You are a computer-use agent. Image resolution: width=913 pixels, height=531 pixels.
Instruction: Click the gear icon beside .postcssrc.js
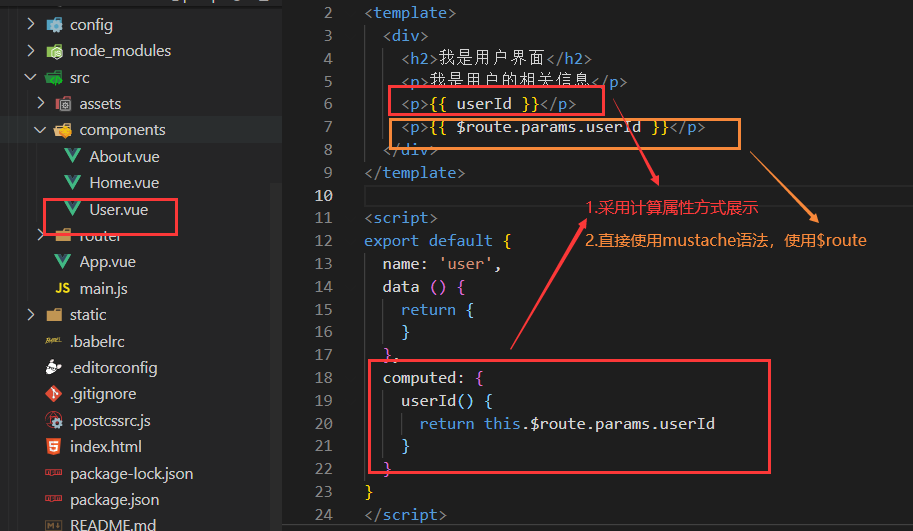(x=54, y=420)
